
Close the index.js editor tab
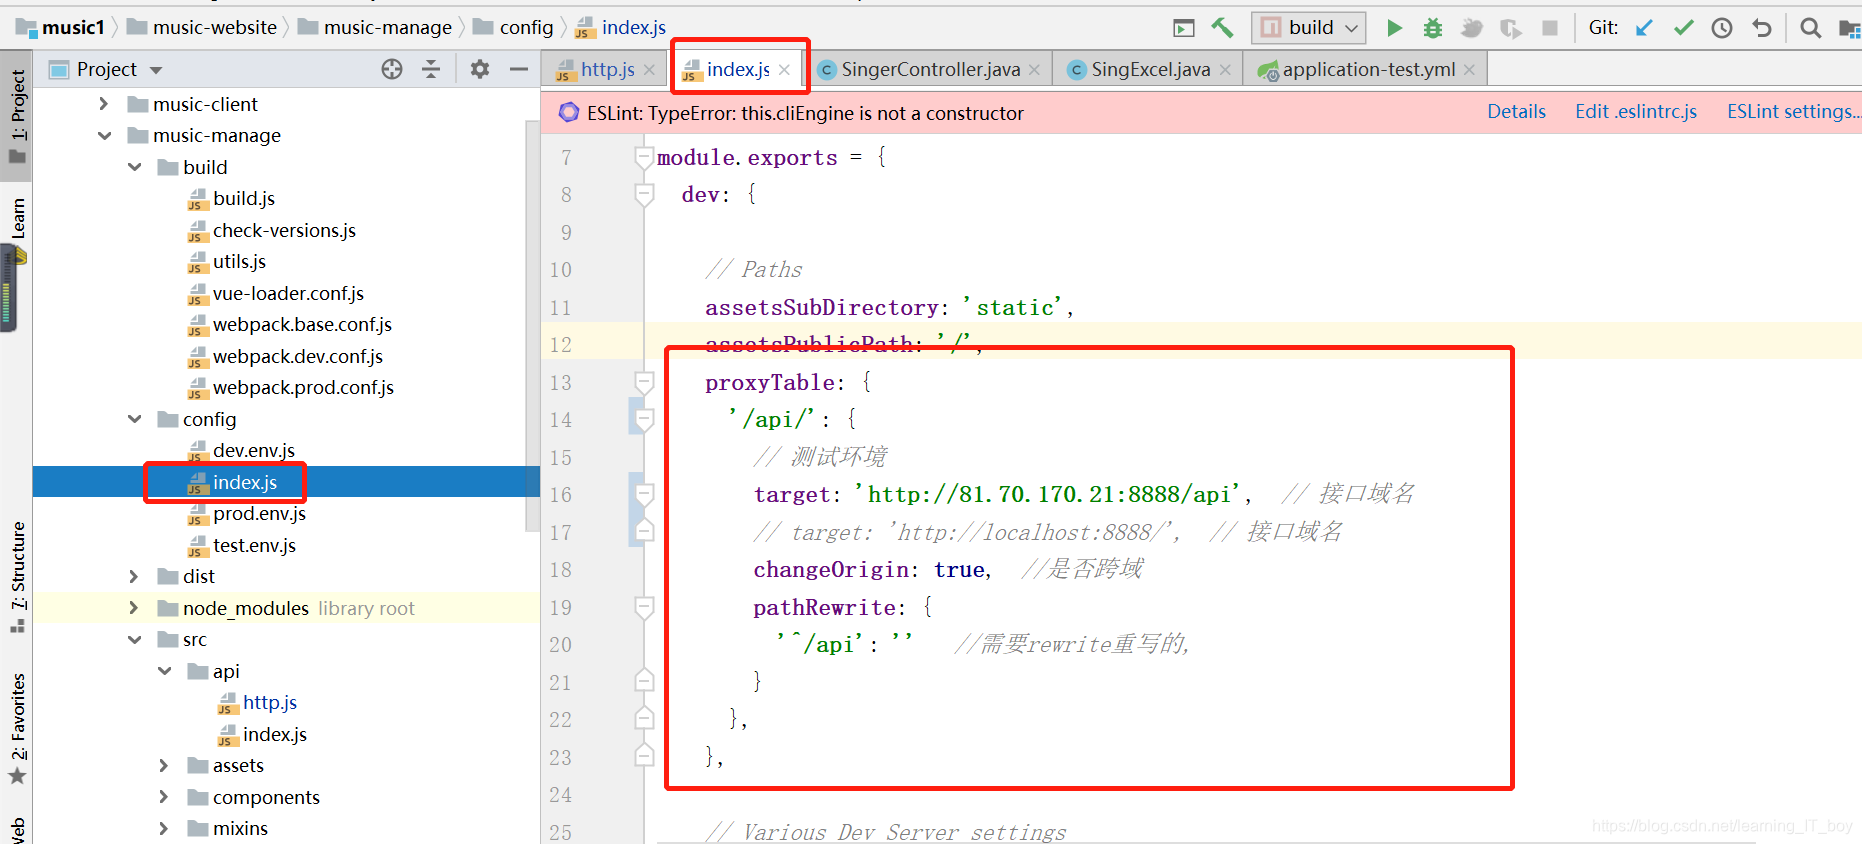(785, 70)
